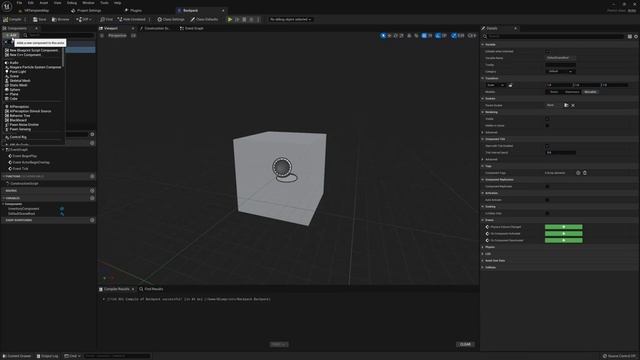Open viewport options hamburger menu
Screen dimensions: 640x360
pyautogui.click(x=102, y=36)
